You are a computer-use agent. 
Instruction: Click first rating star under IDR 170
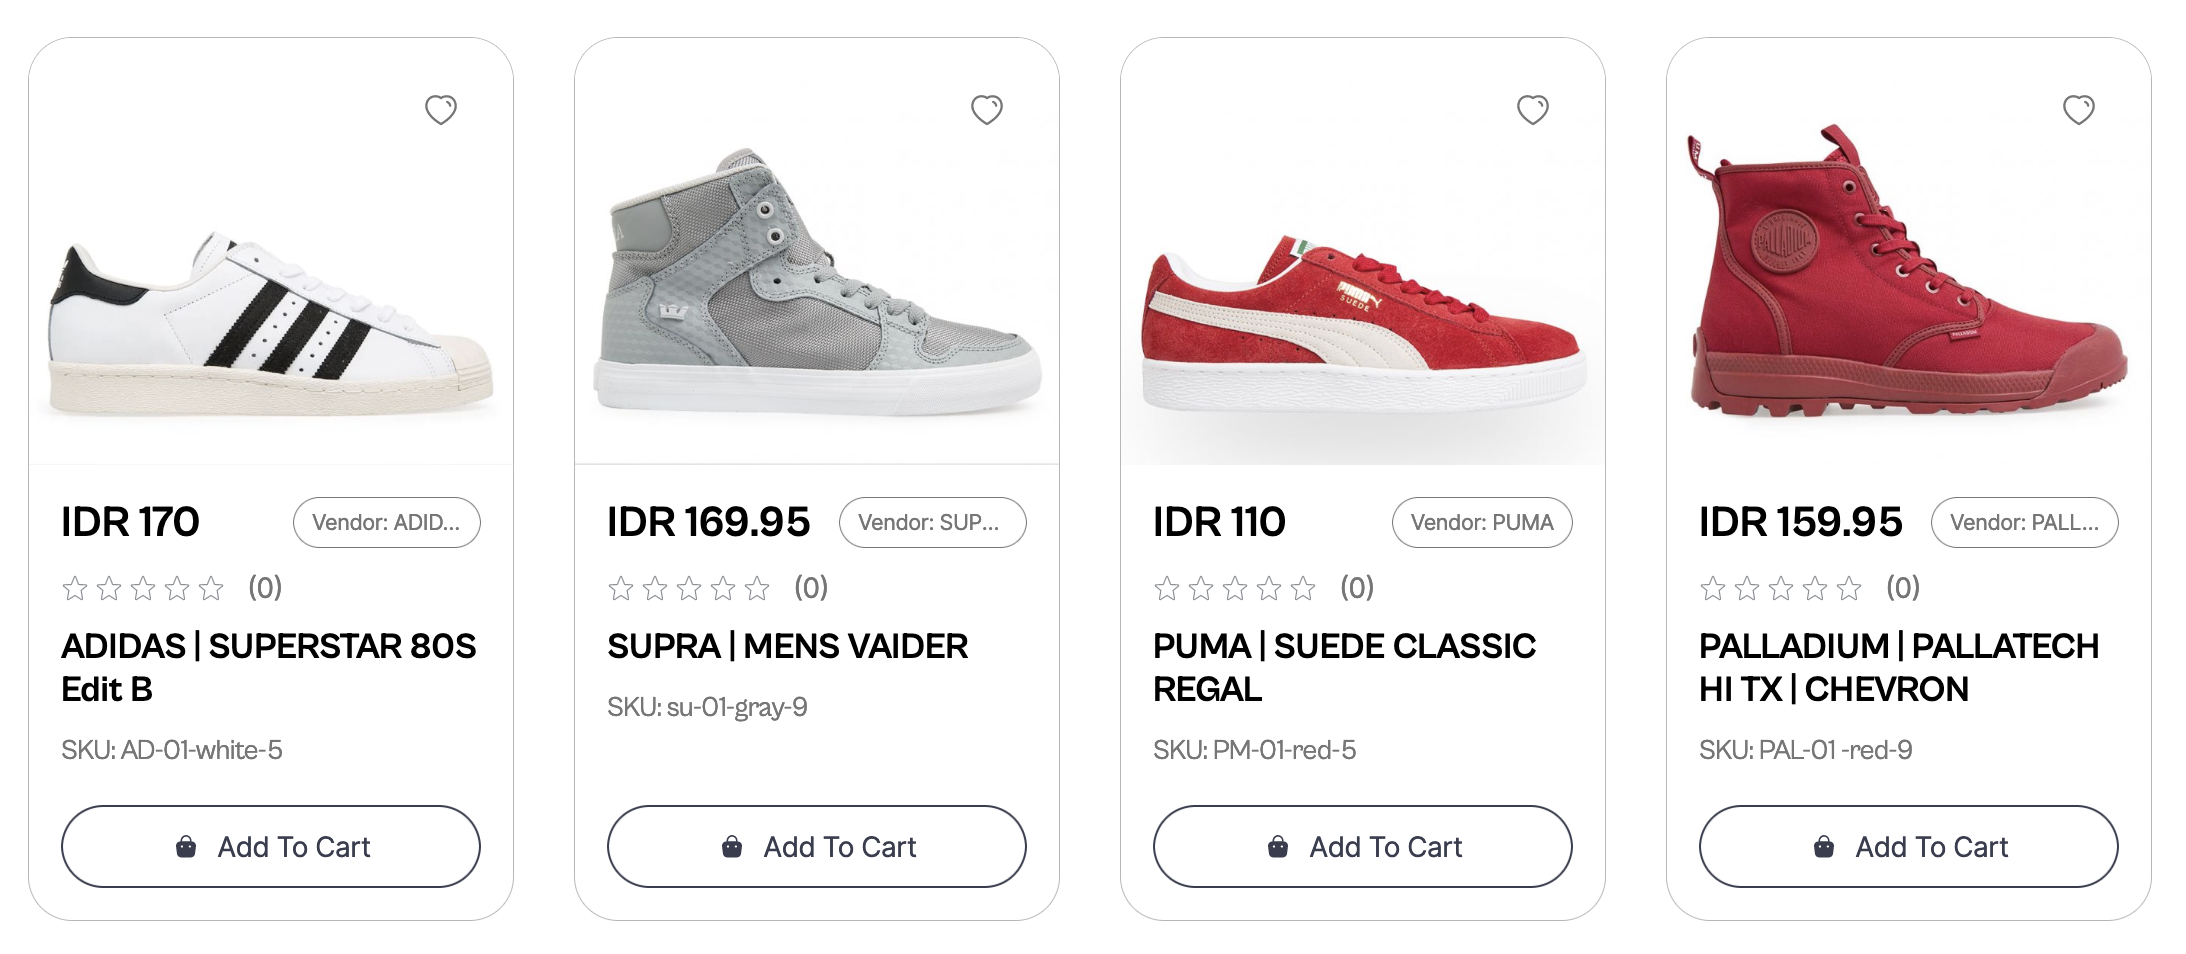75,588
